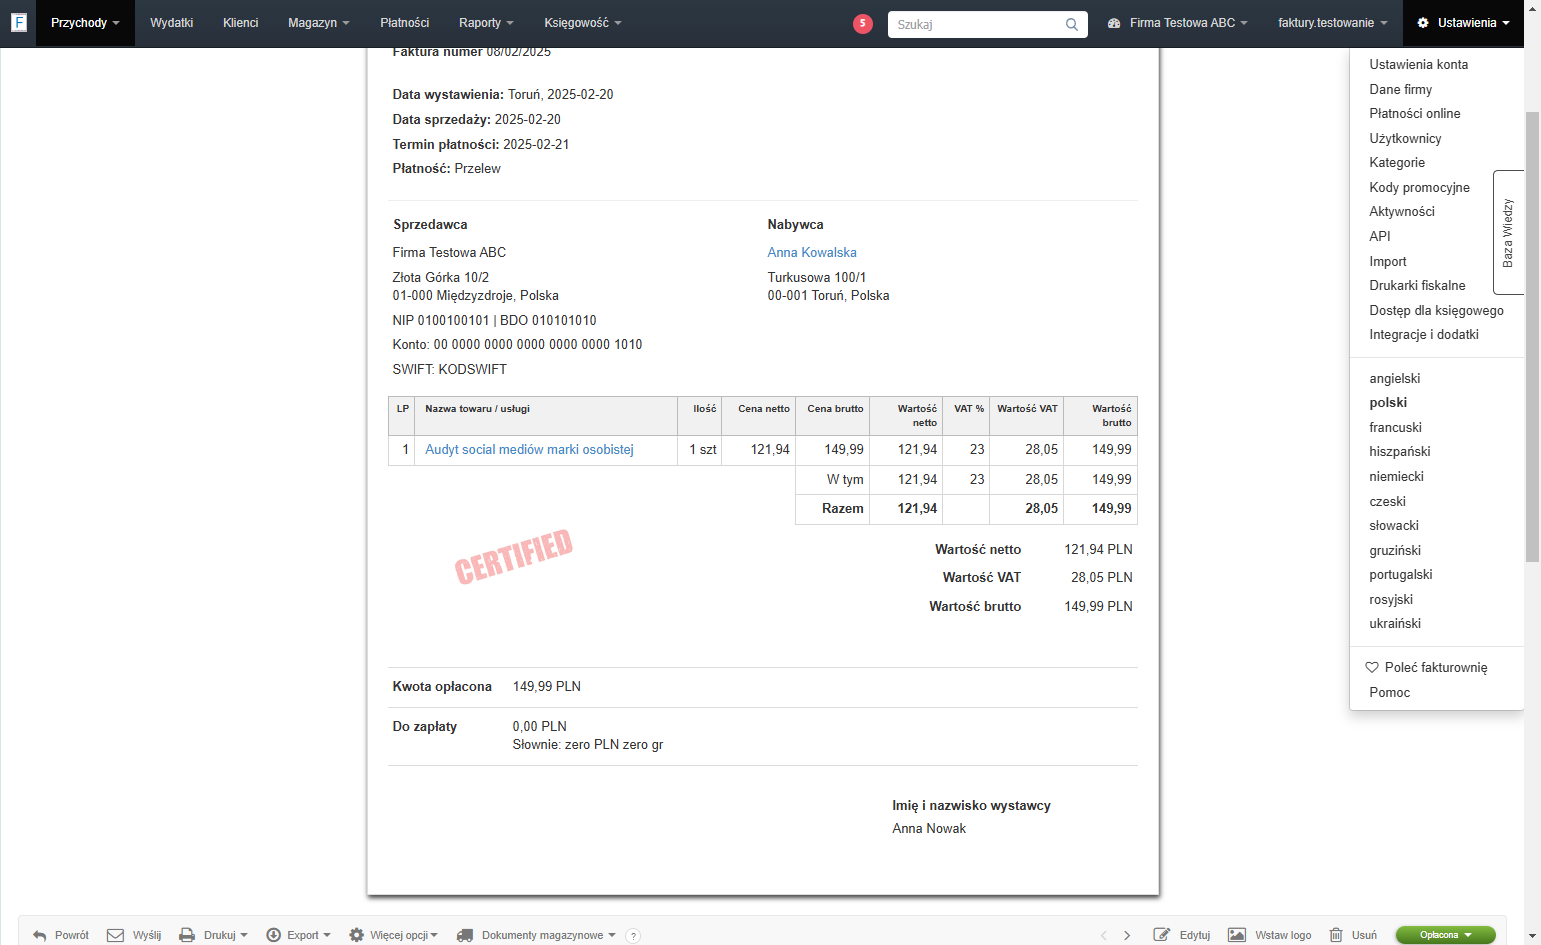Click Poleć fakturownię heart link

click(1427, 667)
